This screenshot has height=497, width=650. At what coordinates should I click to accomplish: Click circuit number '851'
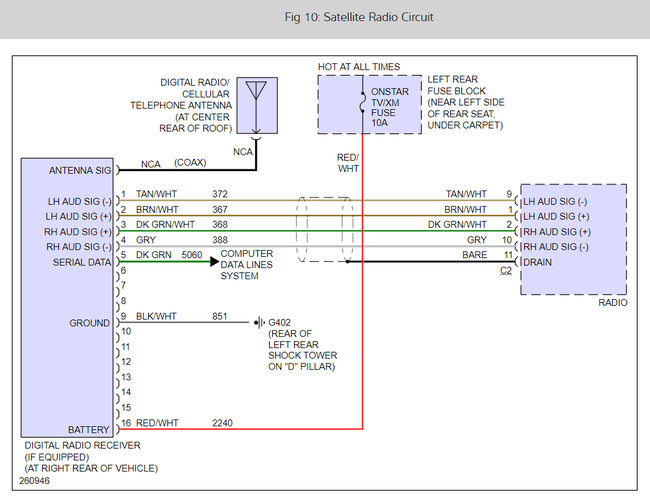tap(220, 316)
